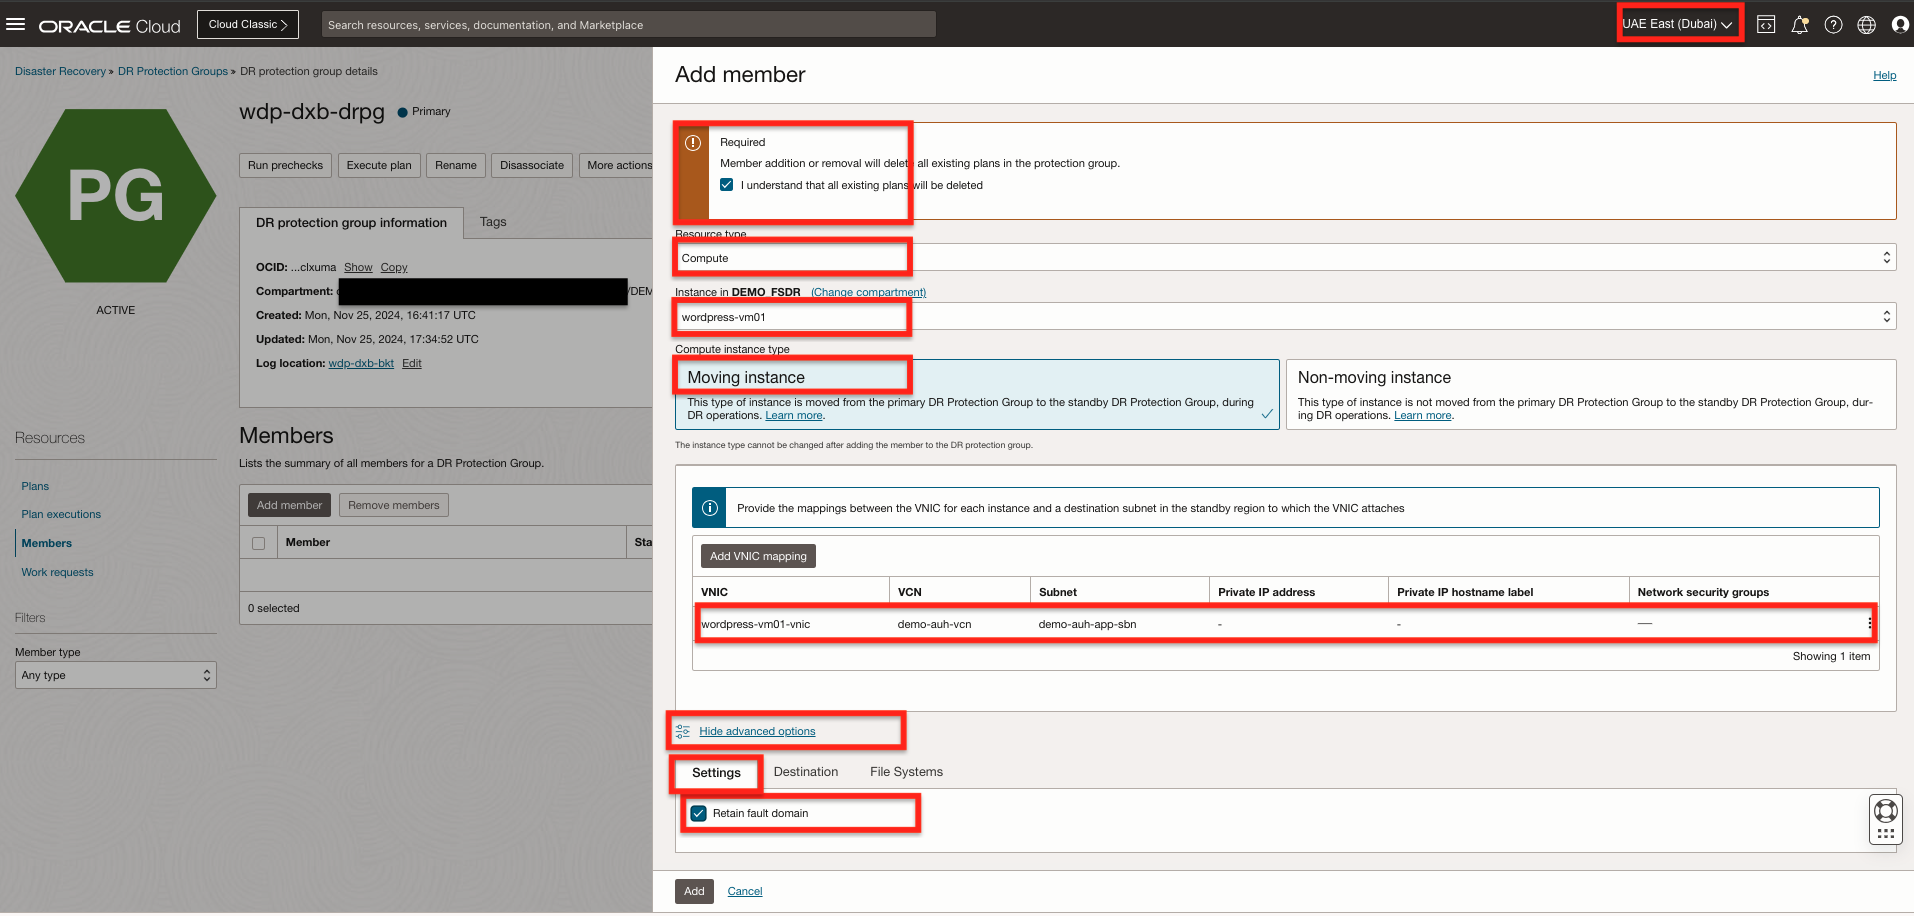Select the Moving instance card
The width and height of the screenshot is (1914, 916).
977,395
